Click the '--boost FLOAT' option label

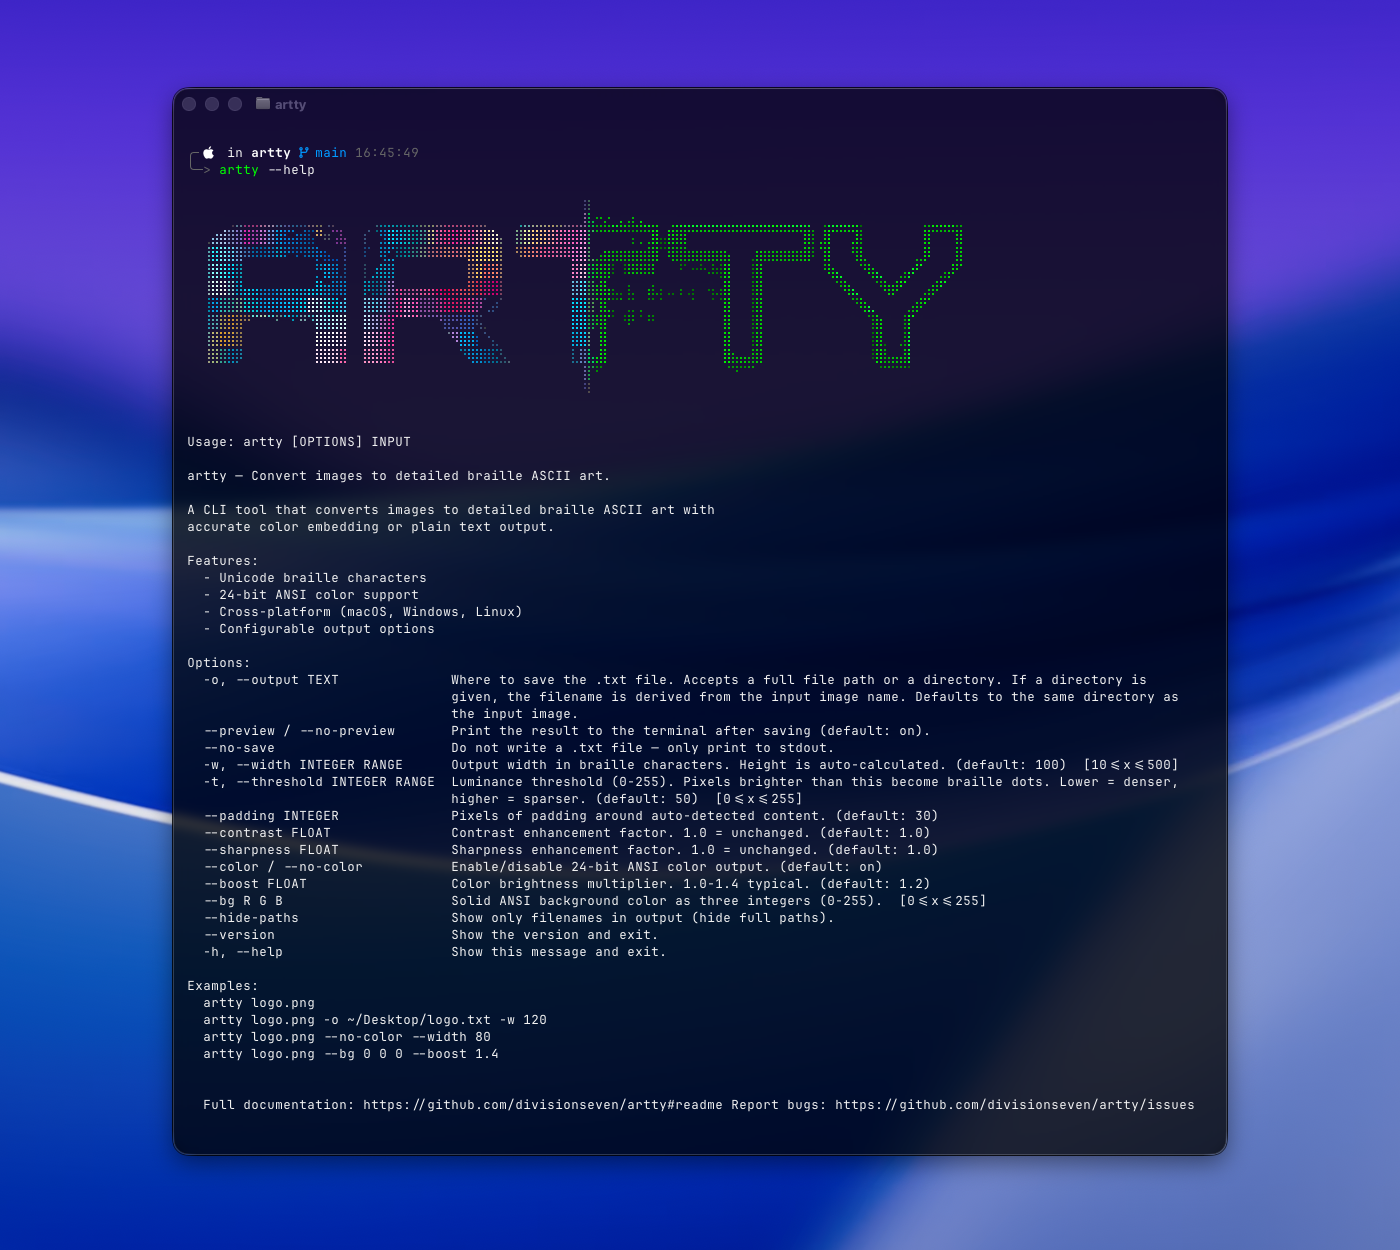(256, 883)
